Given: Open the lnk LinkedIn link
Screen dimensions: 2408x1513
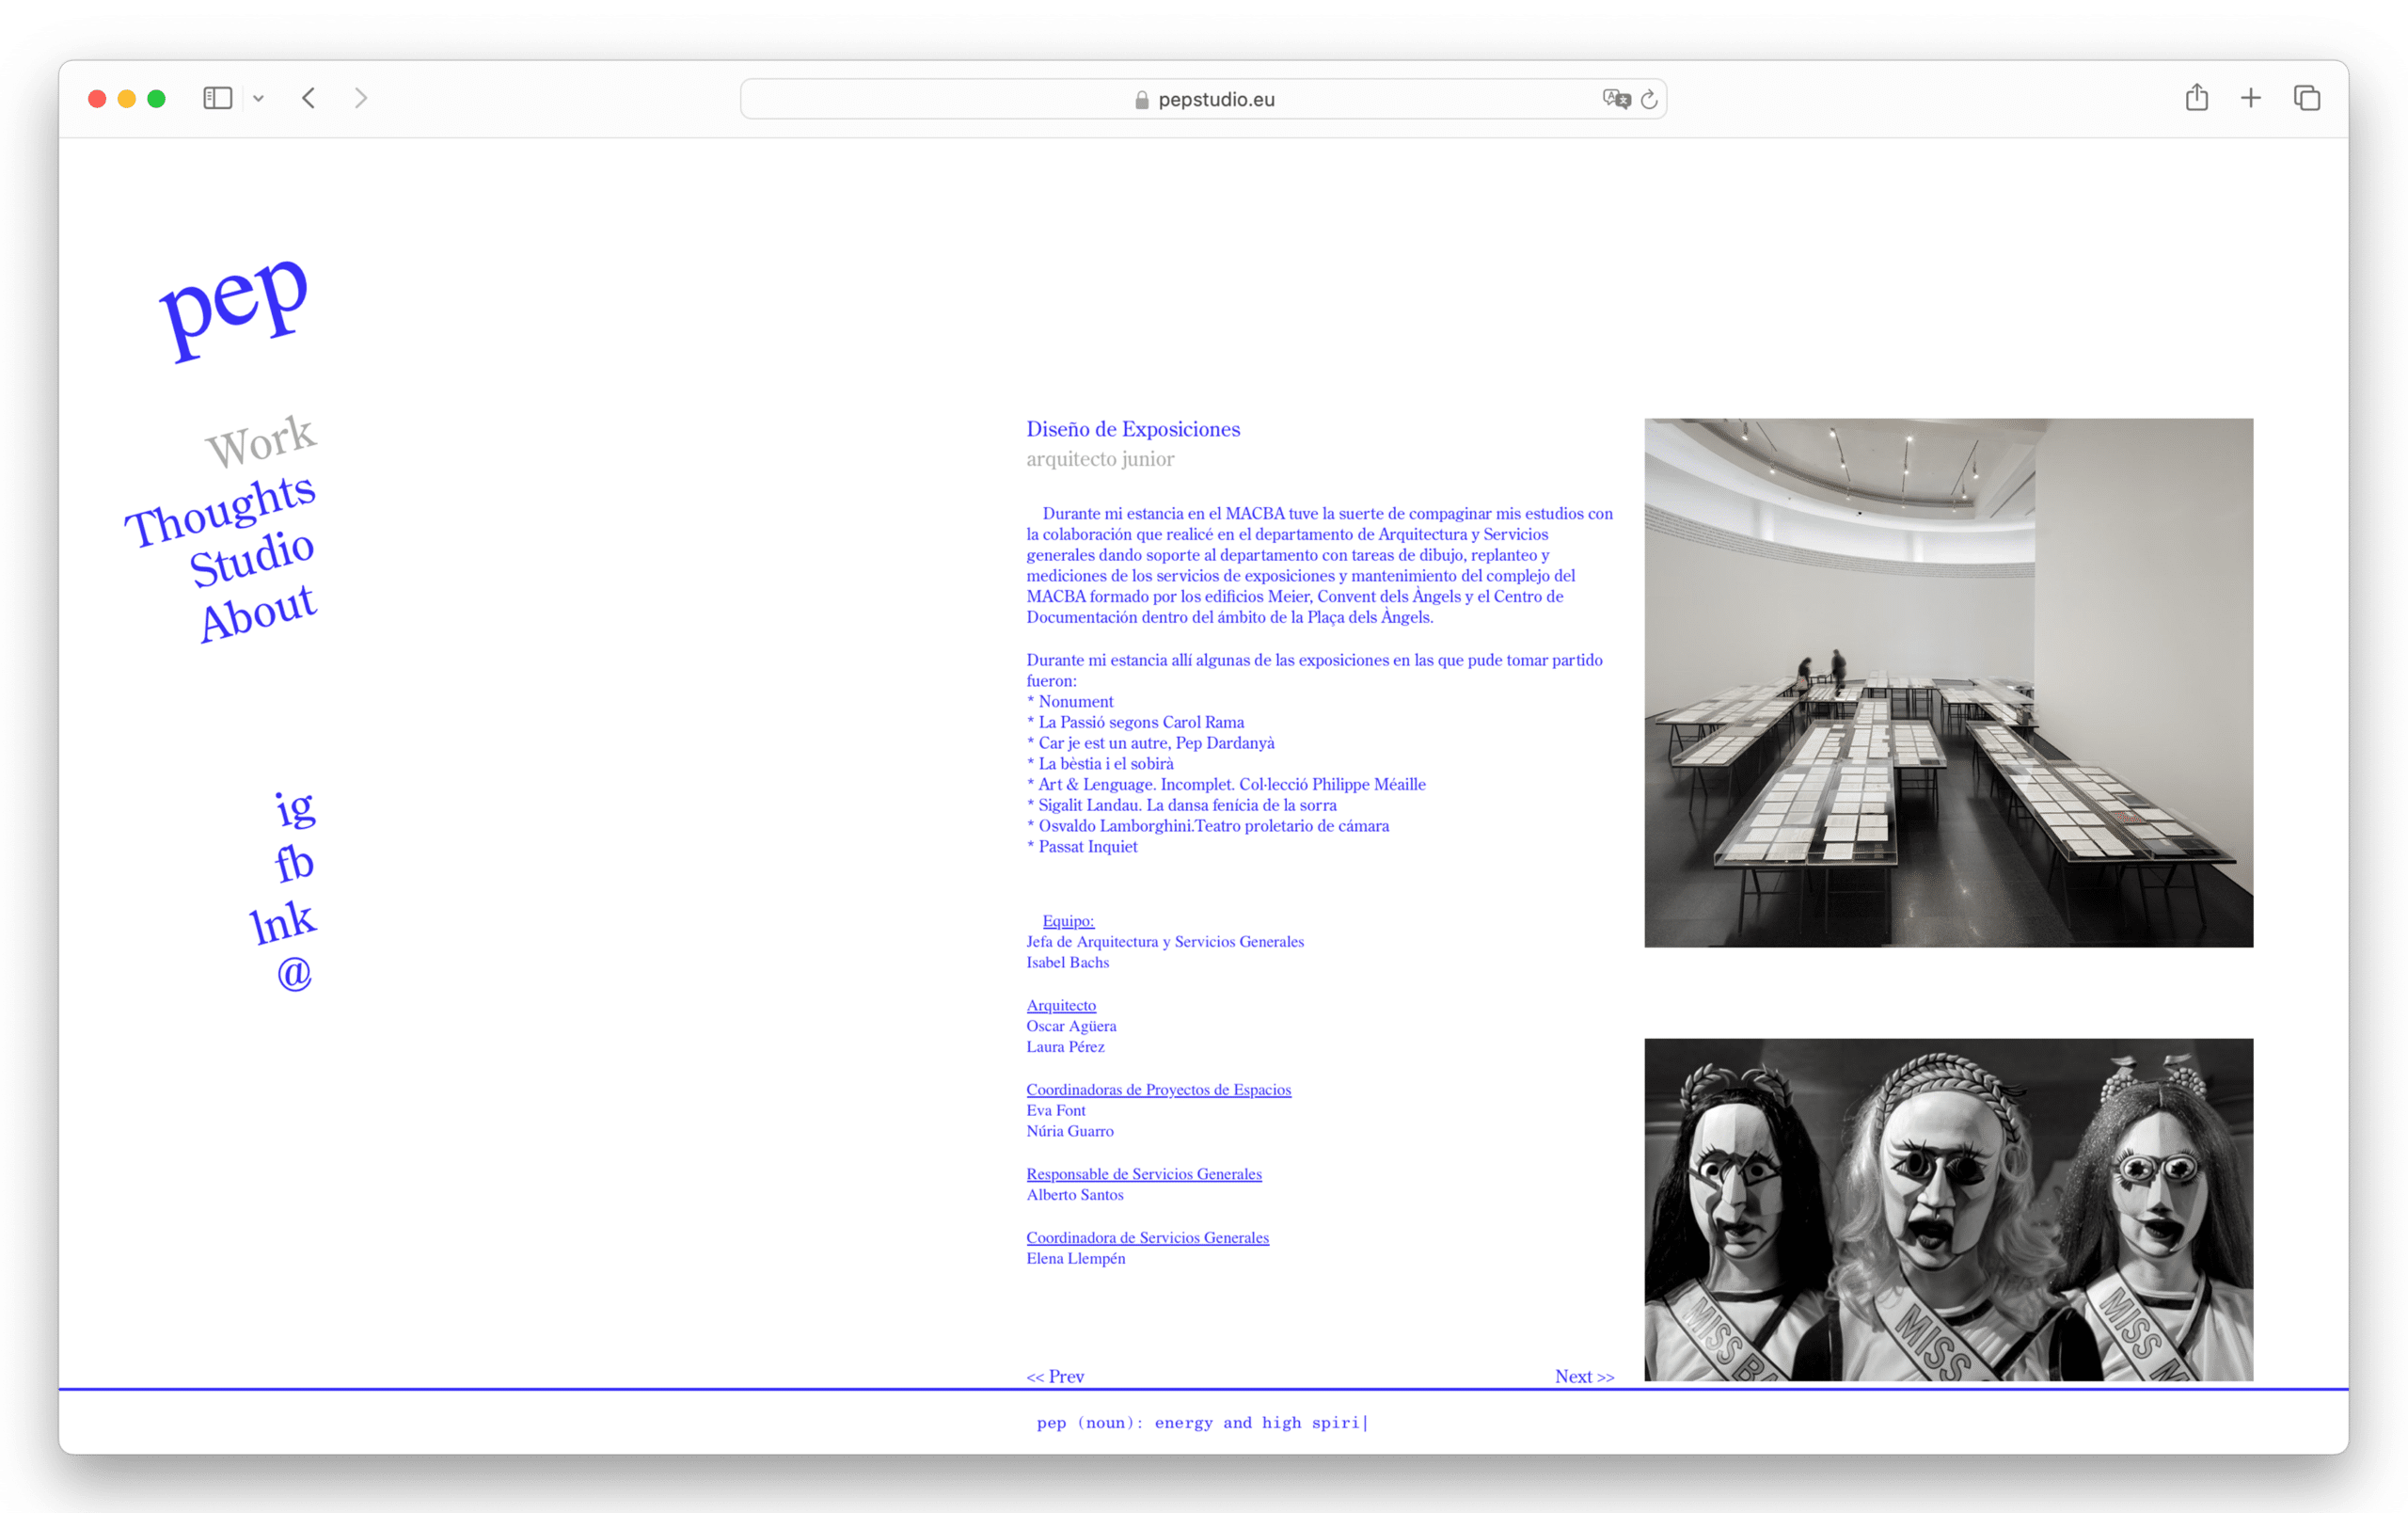Looking at the screenshot, I should [282, 921].
